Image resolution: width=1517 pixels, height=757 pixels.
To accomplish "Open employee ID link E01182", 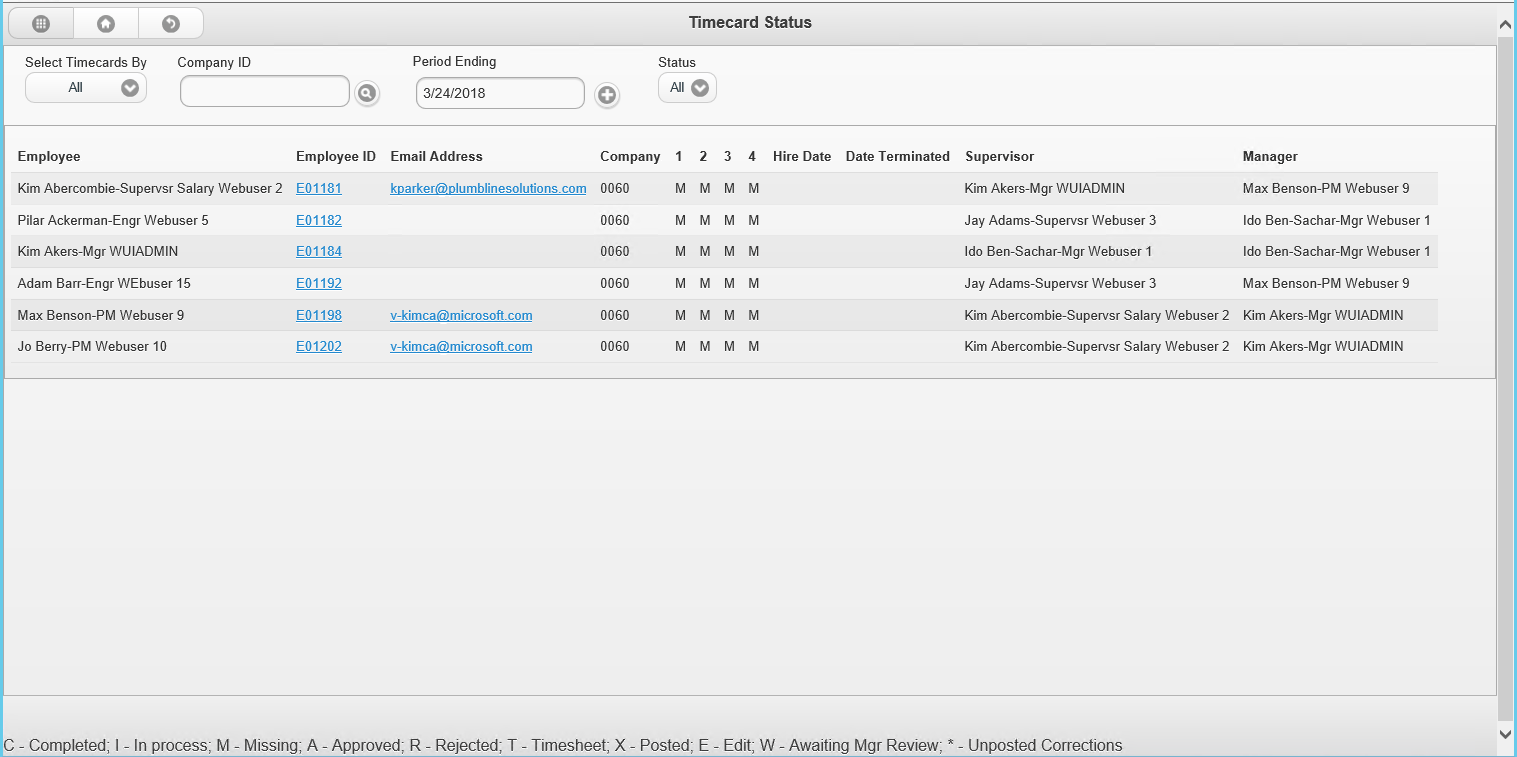I will point(319,220).
